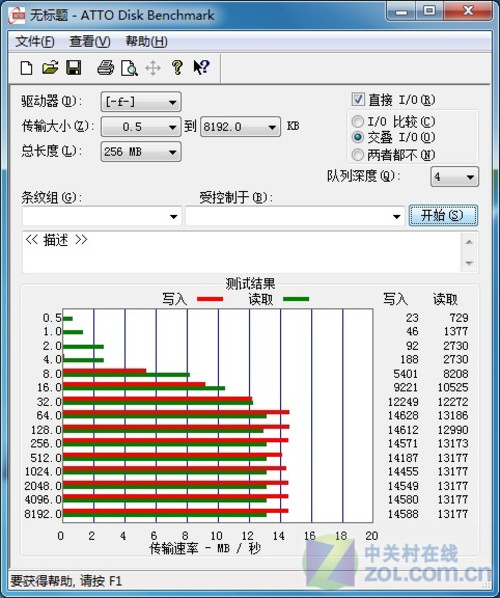Open 总长度 256 MB dropdown
This screenshot has height=598, width=500.
pos(141,152)
